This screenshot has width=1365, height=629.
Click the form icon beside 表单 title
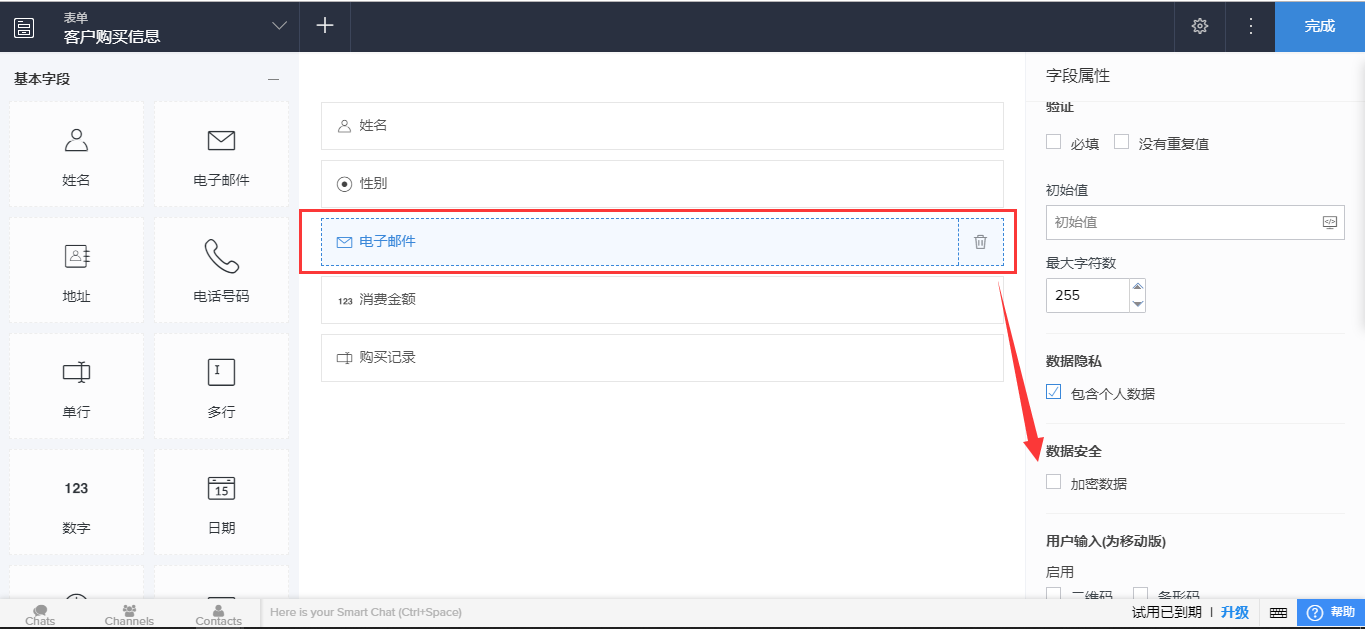click(24, 27)
